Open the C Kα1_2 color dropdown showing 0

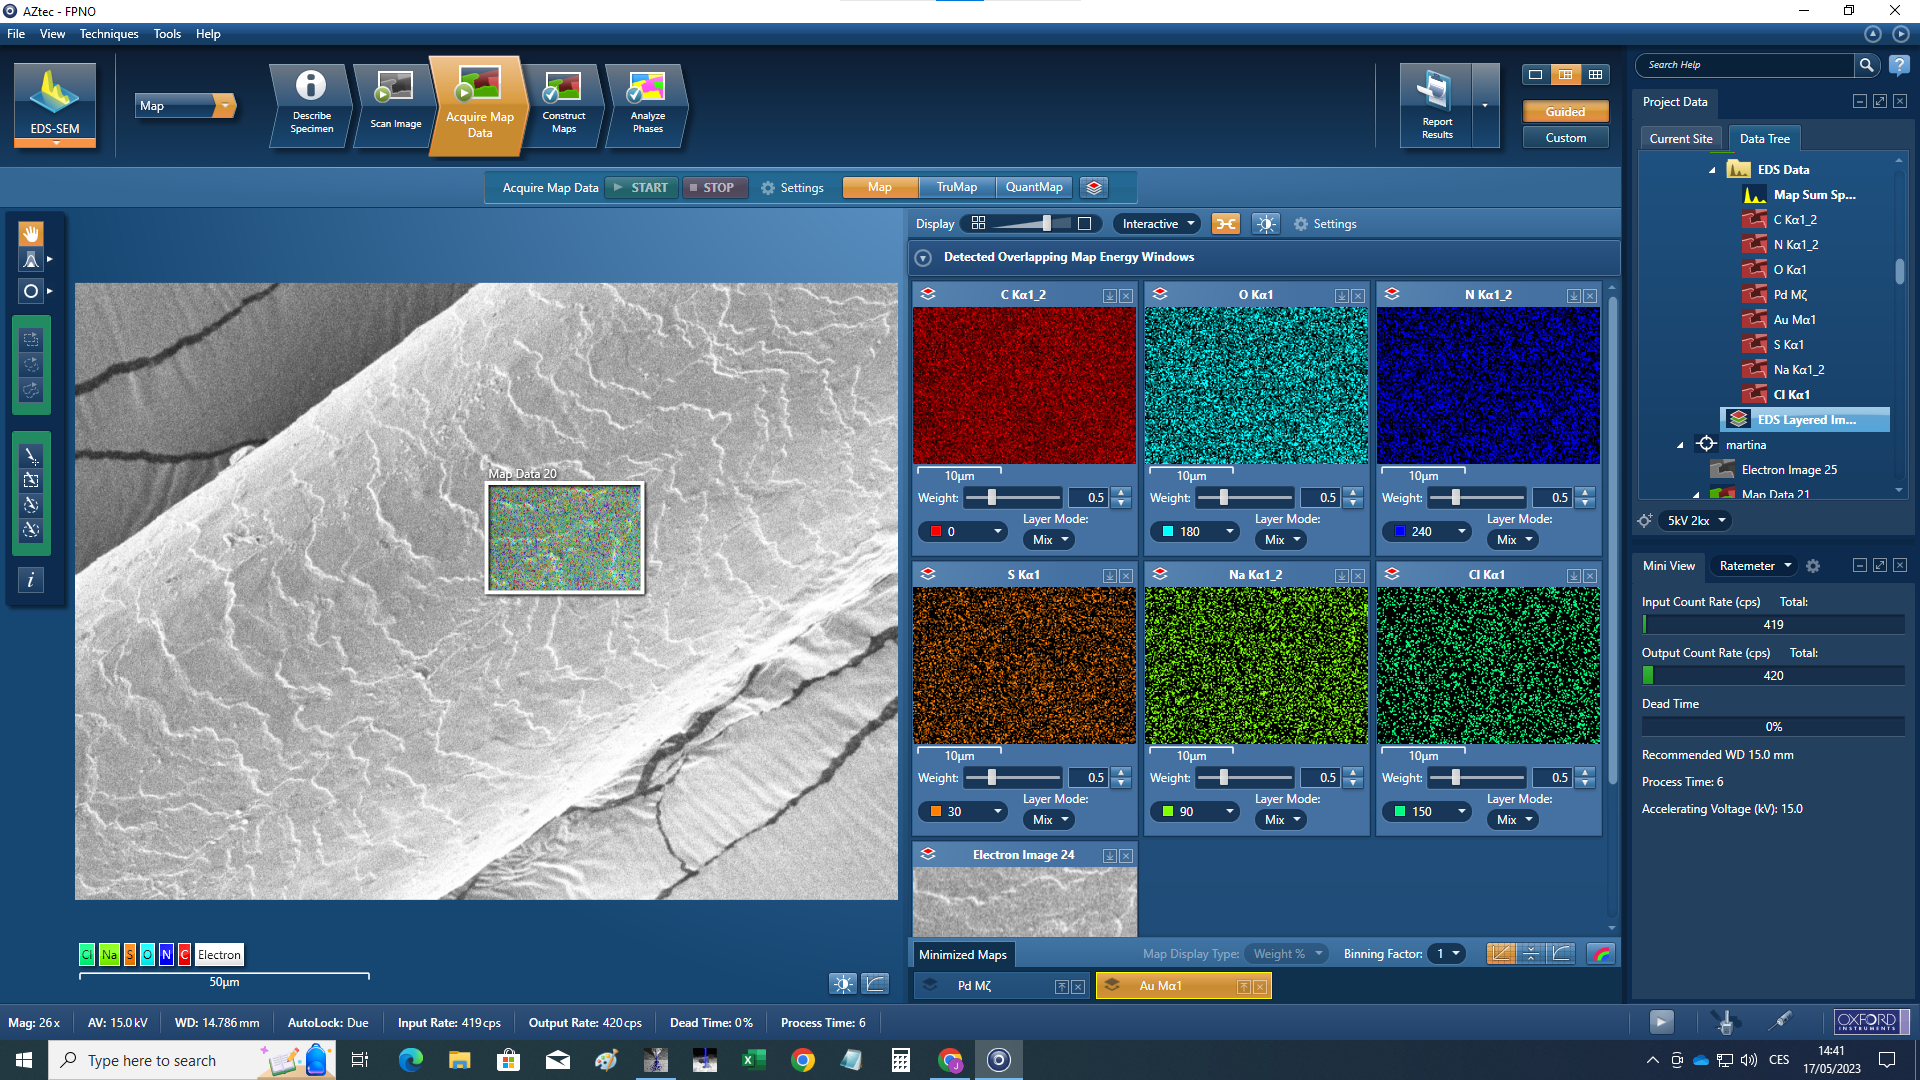pyautogui.click(x=962, y=532)
